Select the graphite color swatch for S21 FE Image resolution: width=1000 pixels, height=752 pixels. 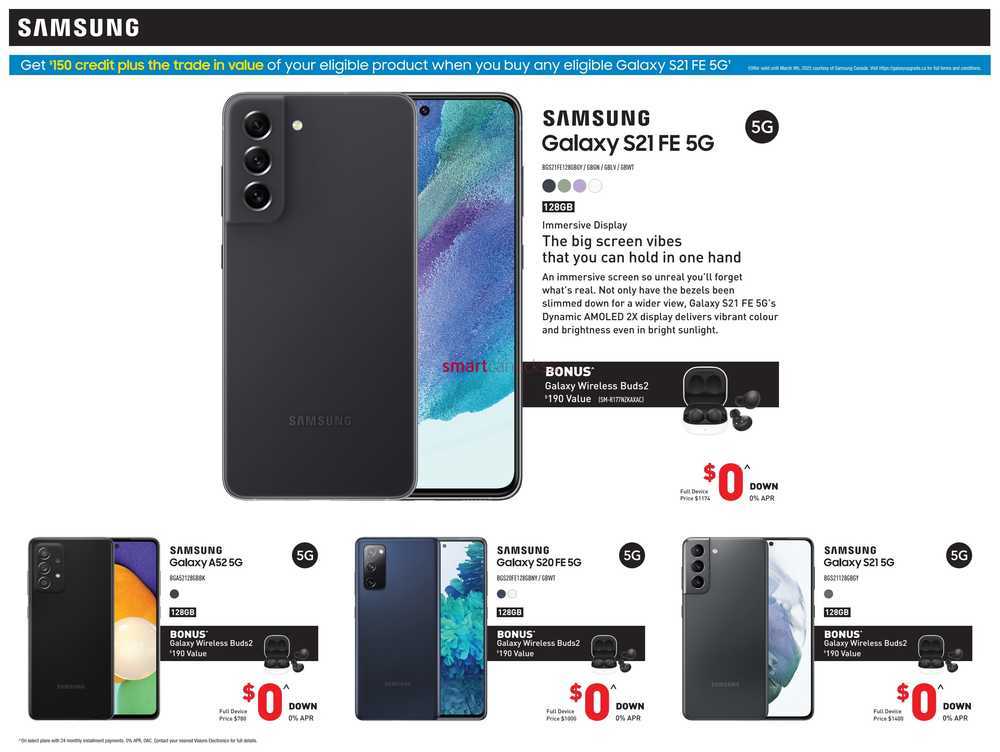tap(548, 186)
